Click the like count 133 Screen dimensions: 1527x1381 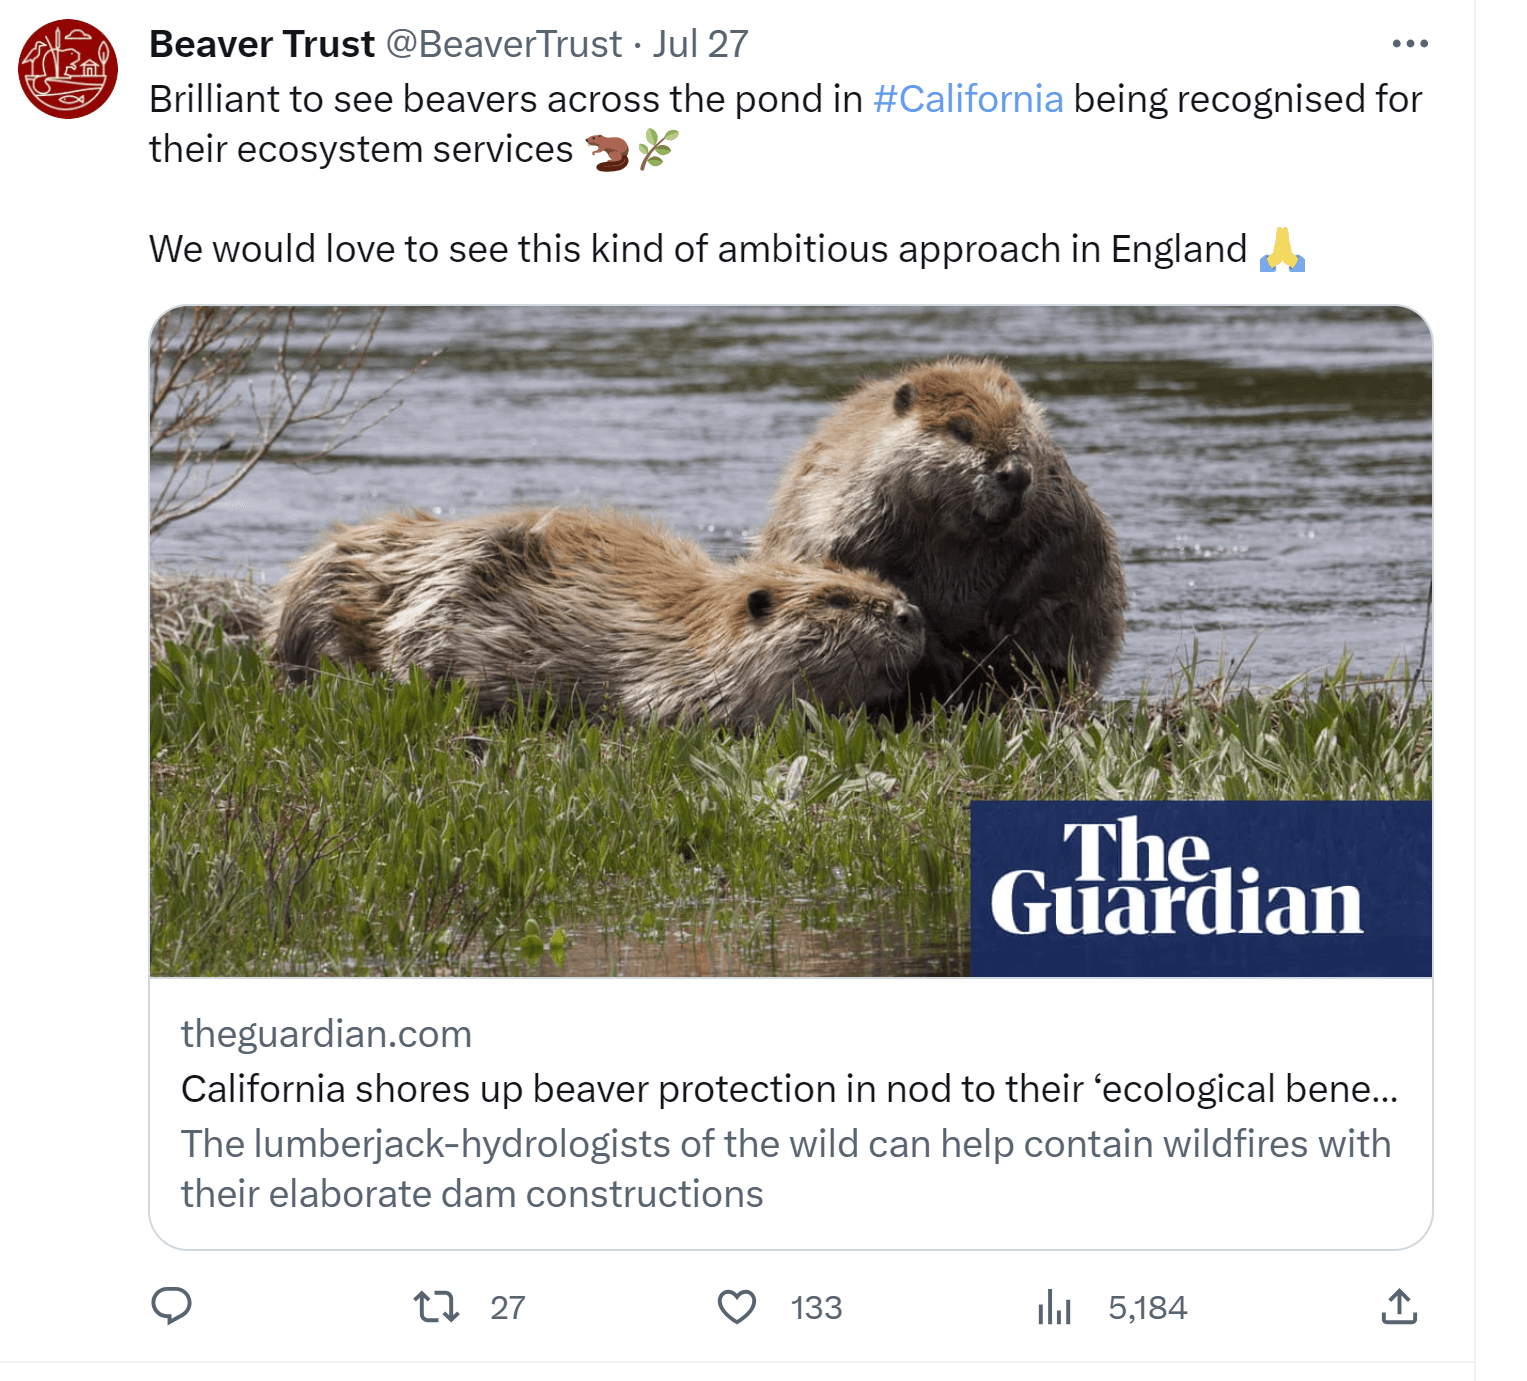[x=816, y=1307]
